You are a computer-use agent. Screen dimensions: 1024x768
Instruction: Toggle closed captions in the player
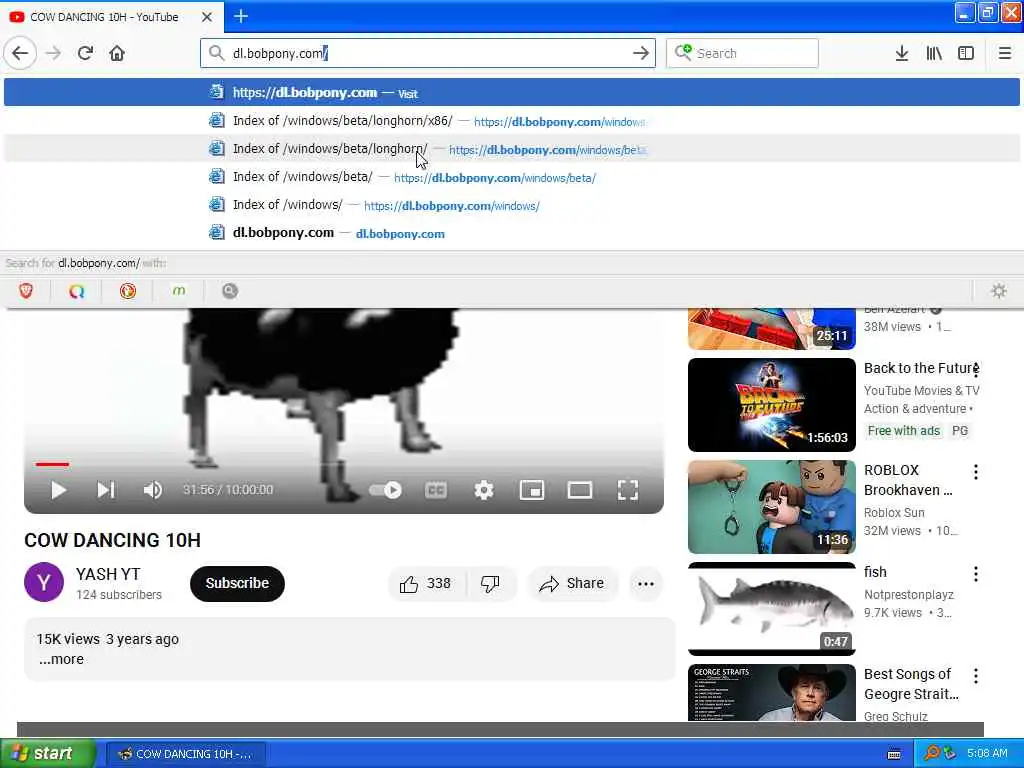coord(436,490)
